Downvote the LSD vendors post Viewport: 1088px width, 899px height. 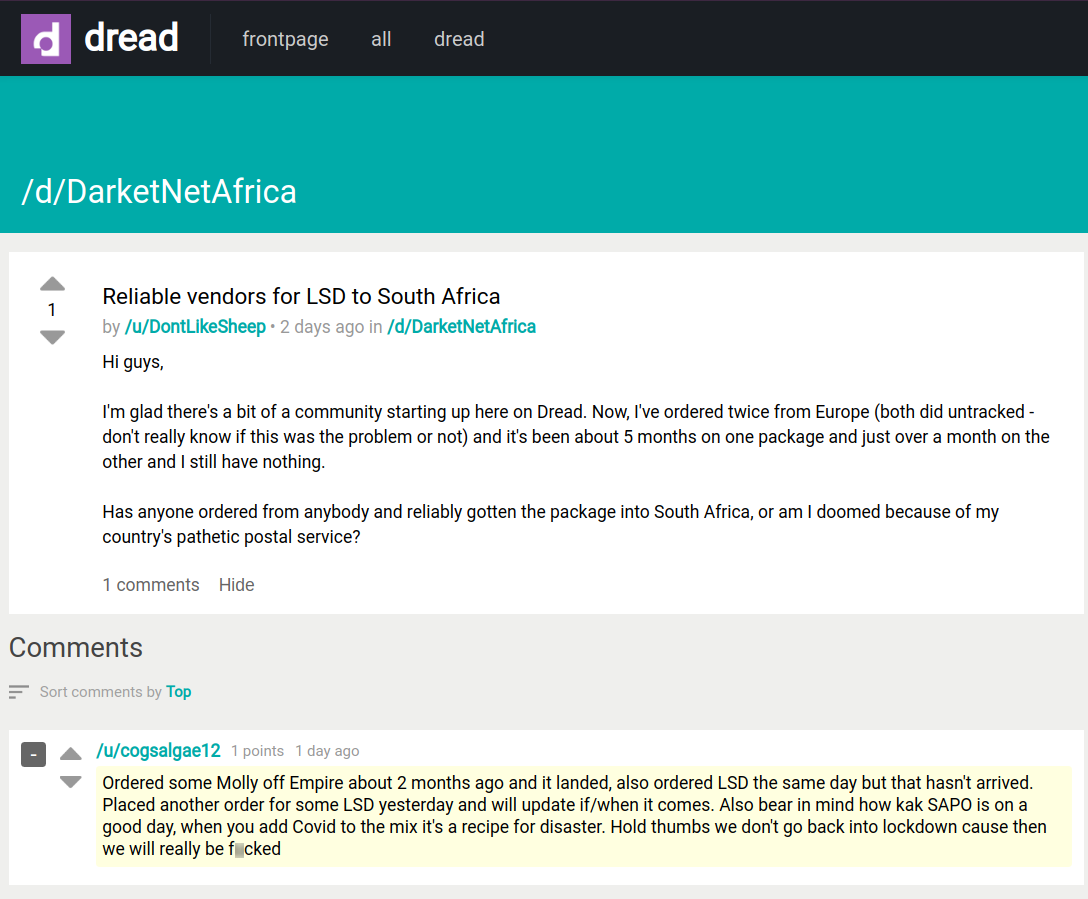click(52, 337)
